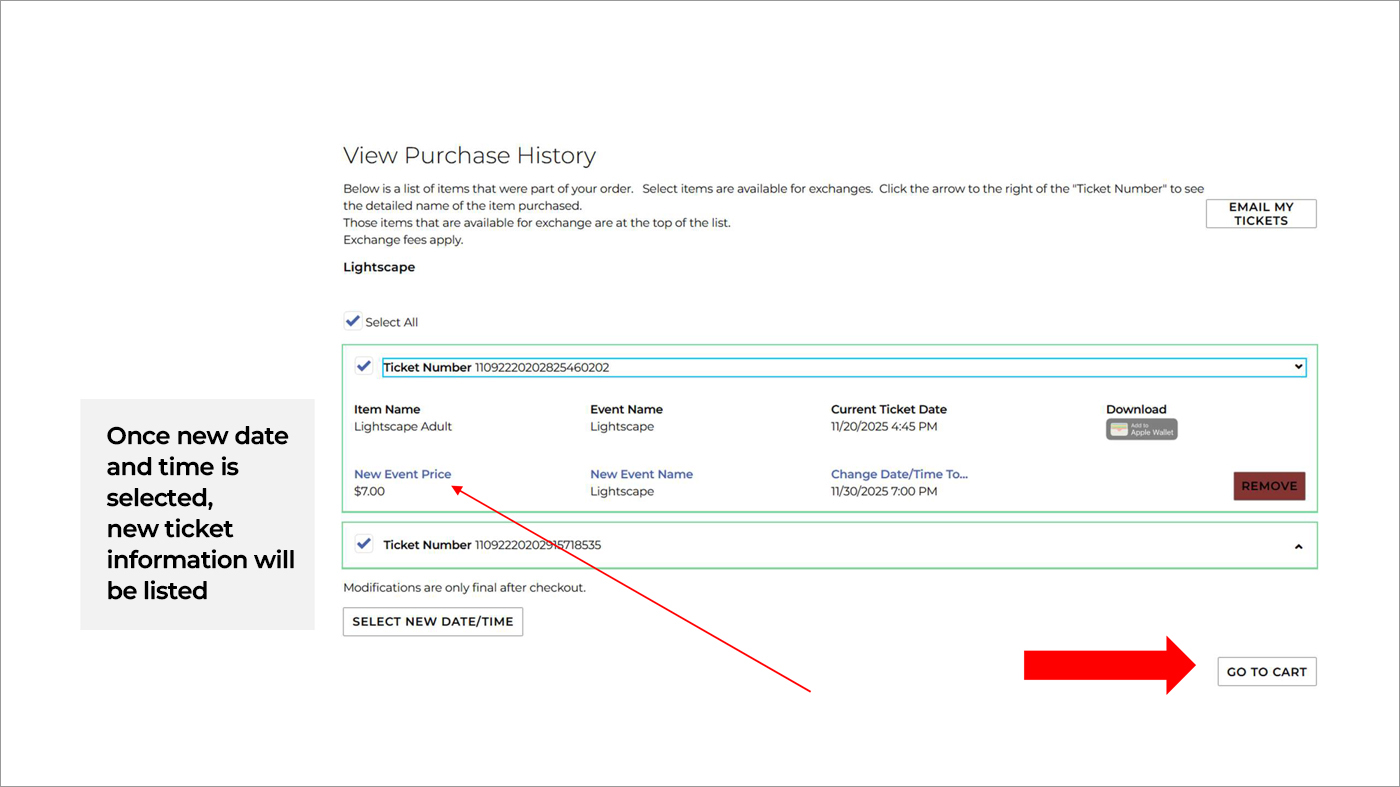Click the New Event Name label

(641, 474)
